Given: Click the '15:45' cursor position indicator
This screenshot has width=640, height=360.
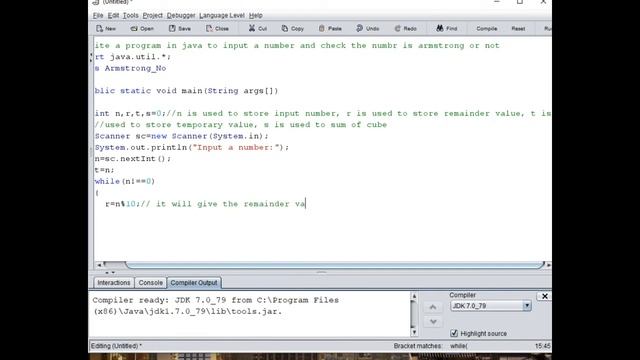Looking at the screenshot, I should point(543,346).
